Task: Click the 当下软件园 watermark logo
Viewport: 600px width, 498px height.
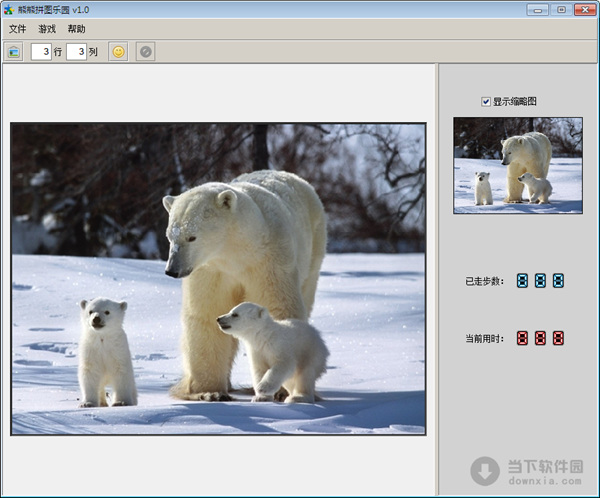Action: coord(528,470)
